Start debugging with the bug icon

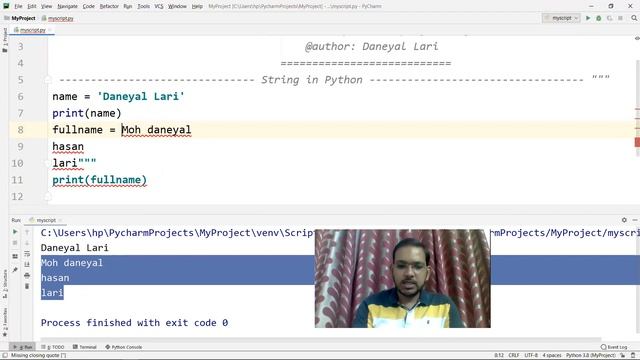(598, 18)
